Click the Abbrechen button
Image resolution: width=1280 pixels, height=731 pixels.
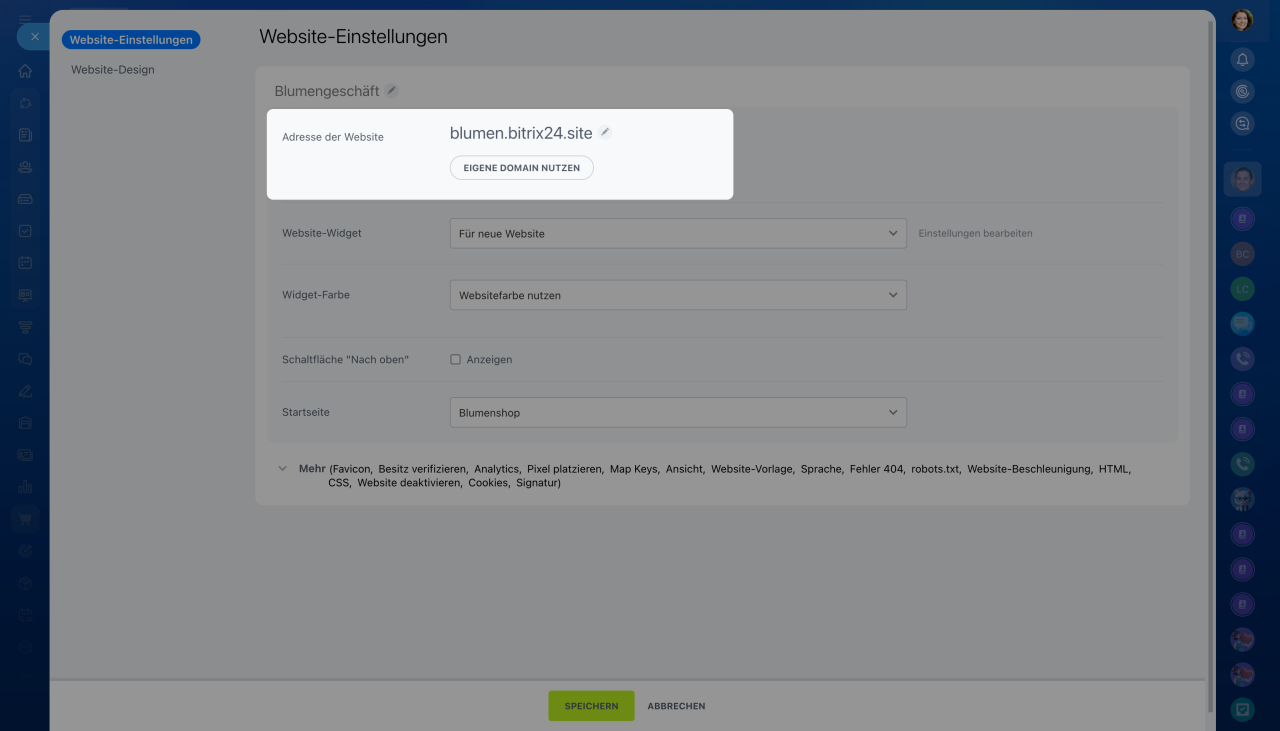[x=676, y=706]
